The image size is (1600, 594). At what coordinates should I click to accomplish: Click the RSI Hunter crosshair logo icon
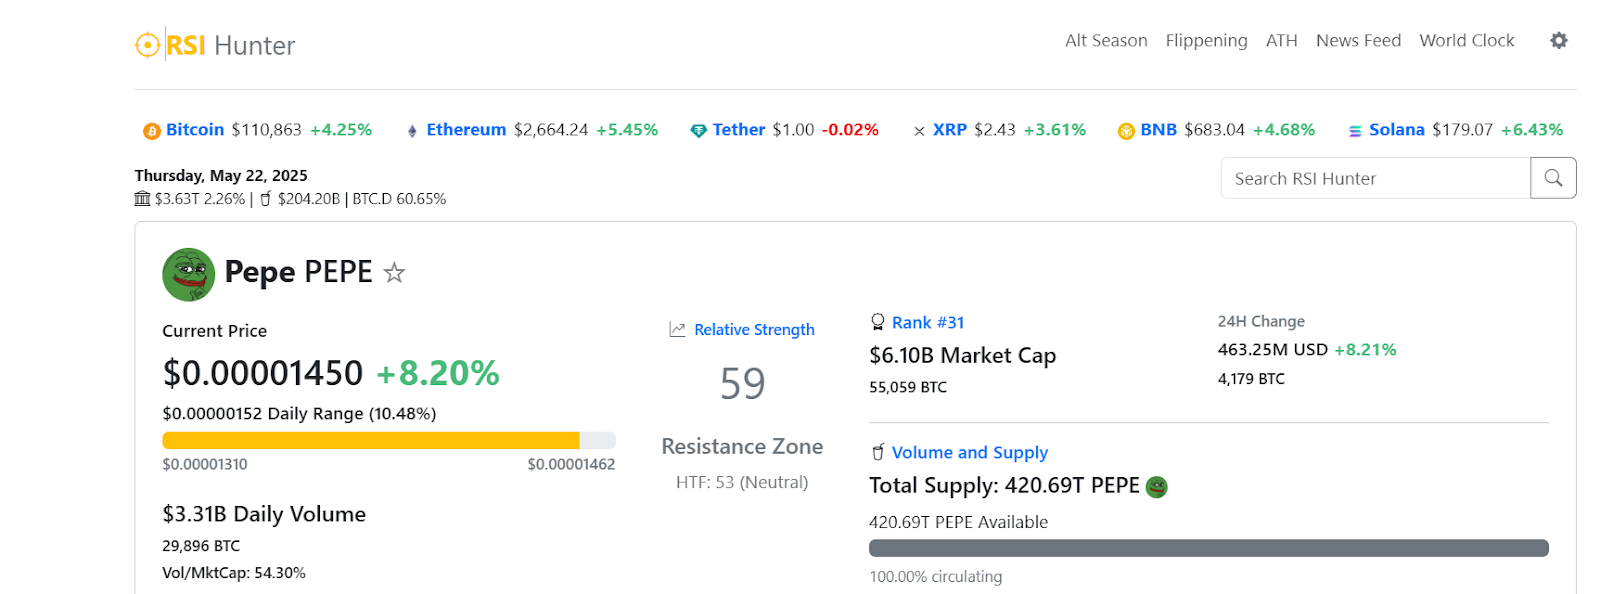(147, 45)
